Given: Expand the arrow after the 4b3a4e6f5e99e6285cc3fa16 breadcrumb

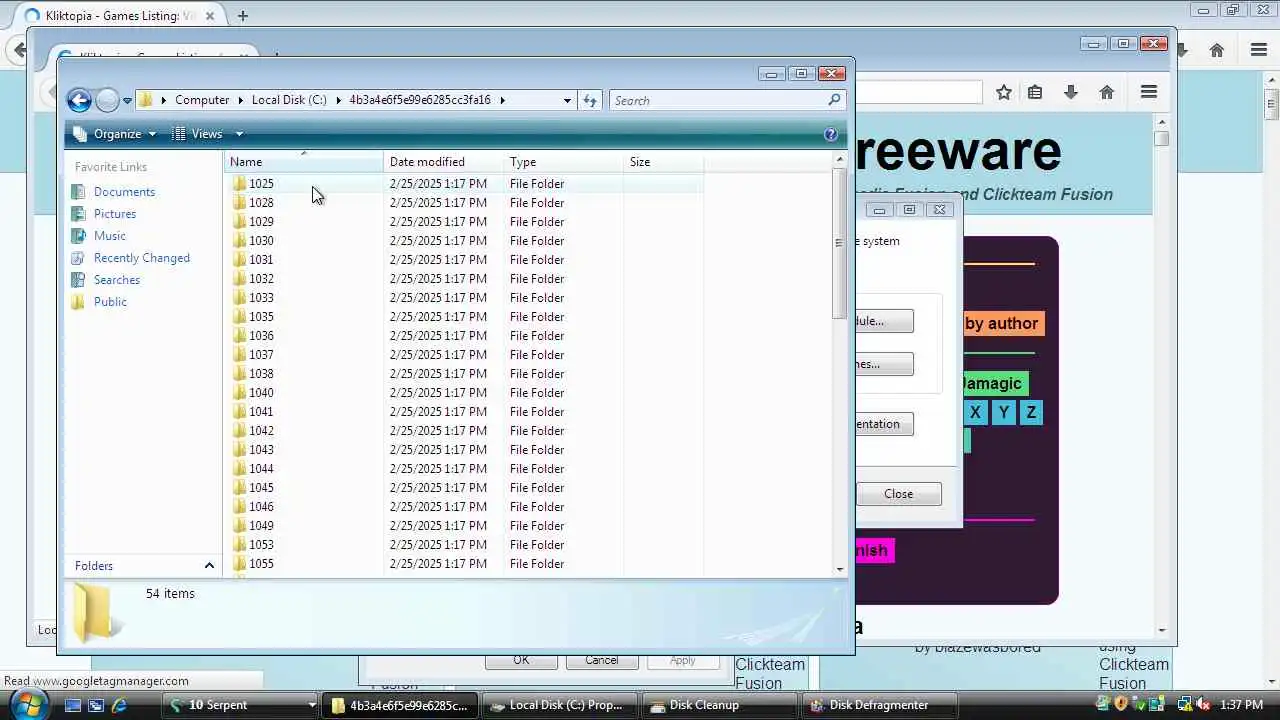Looking at the screenshot, I should click(x=502, y=100).
